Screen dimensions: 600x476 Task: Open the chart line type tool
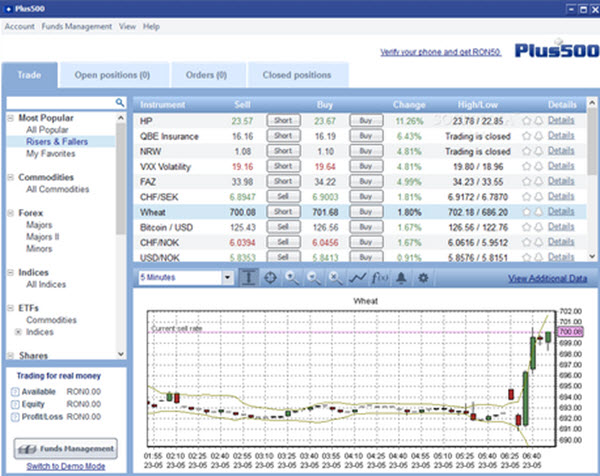click(358, 278)
